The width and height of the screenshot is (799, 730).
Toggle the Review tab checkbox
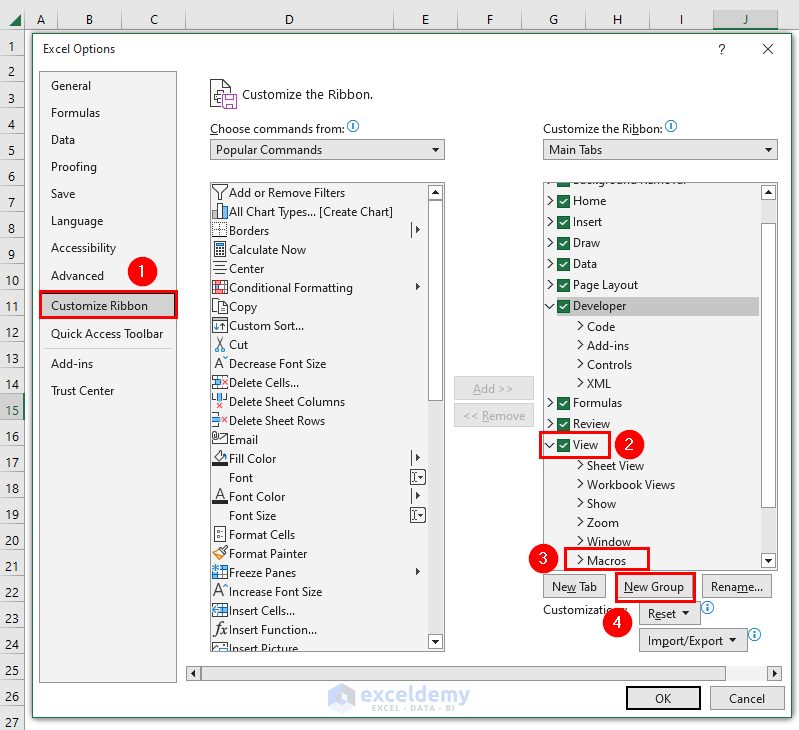point(563,424)
